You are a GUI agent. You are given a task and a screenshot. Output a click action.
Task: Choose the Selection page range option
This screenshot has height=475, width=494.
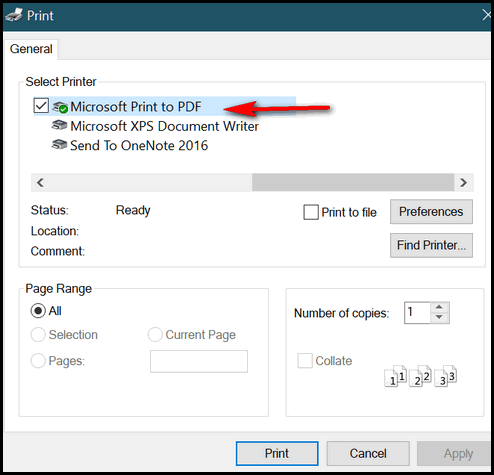[38, 334]
